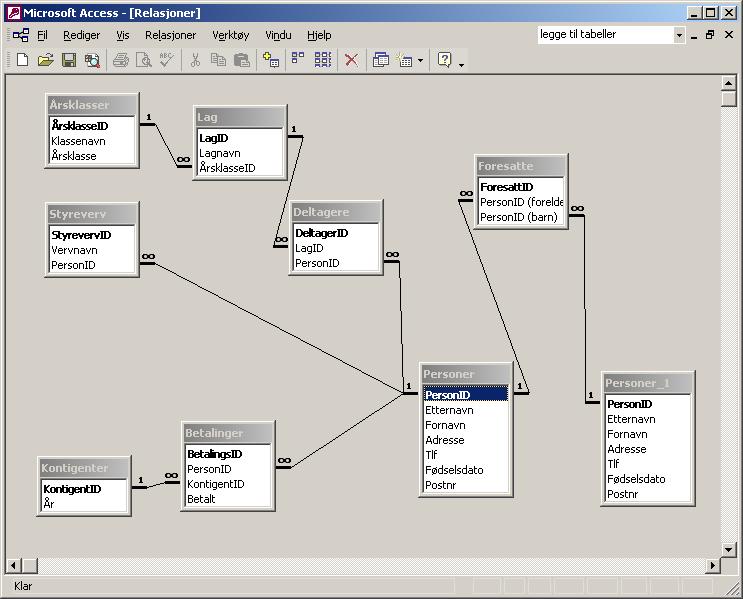Click the File Search toolbar icon
The height and width of the screenshot is (599, 743).
point(92,60)
